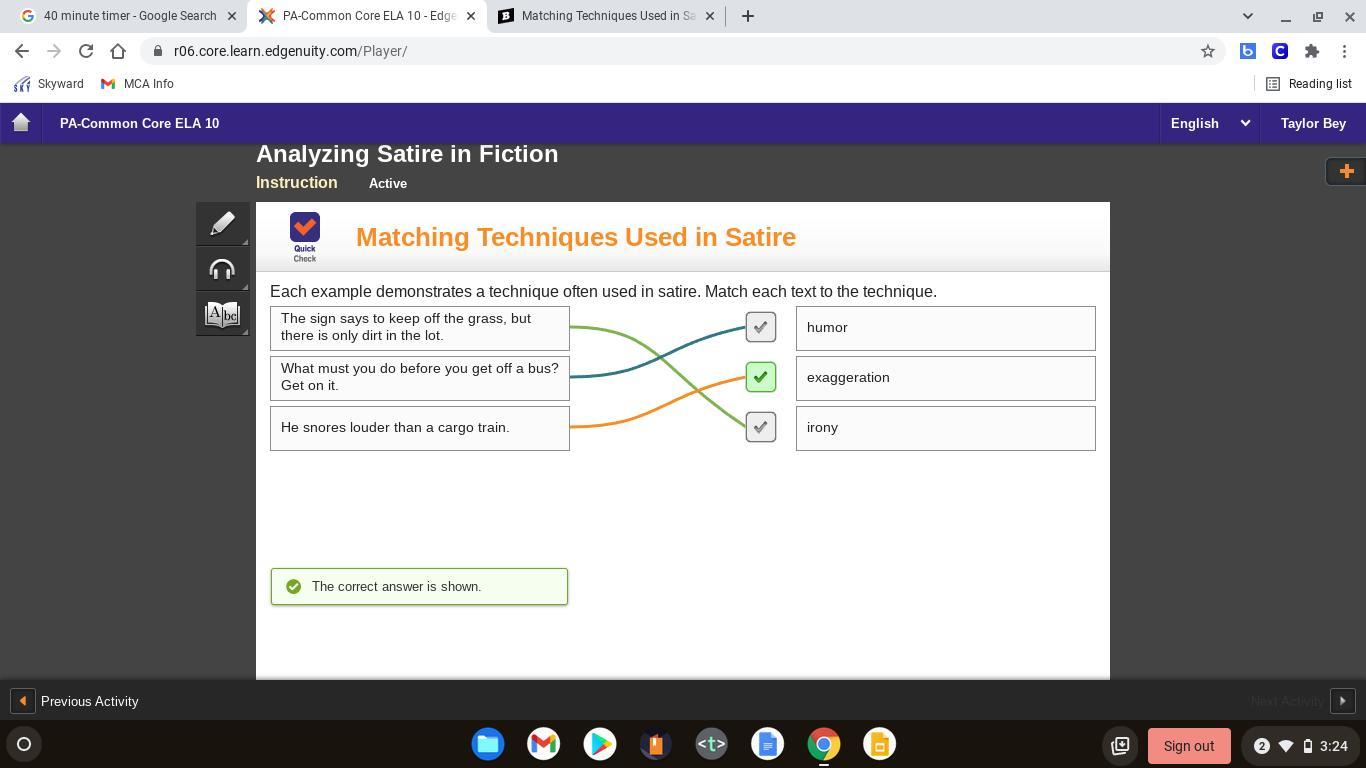Open the browser home page
Viewport: 1366px width, 768px height.
tap(118, 51)
